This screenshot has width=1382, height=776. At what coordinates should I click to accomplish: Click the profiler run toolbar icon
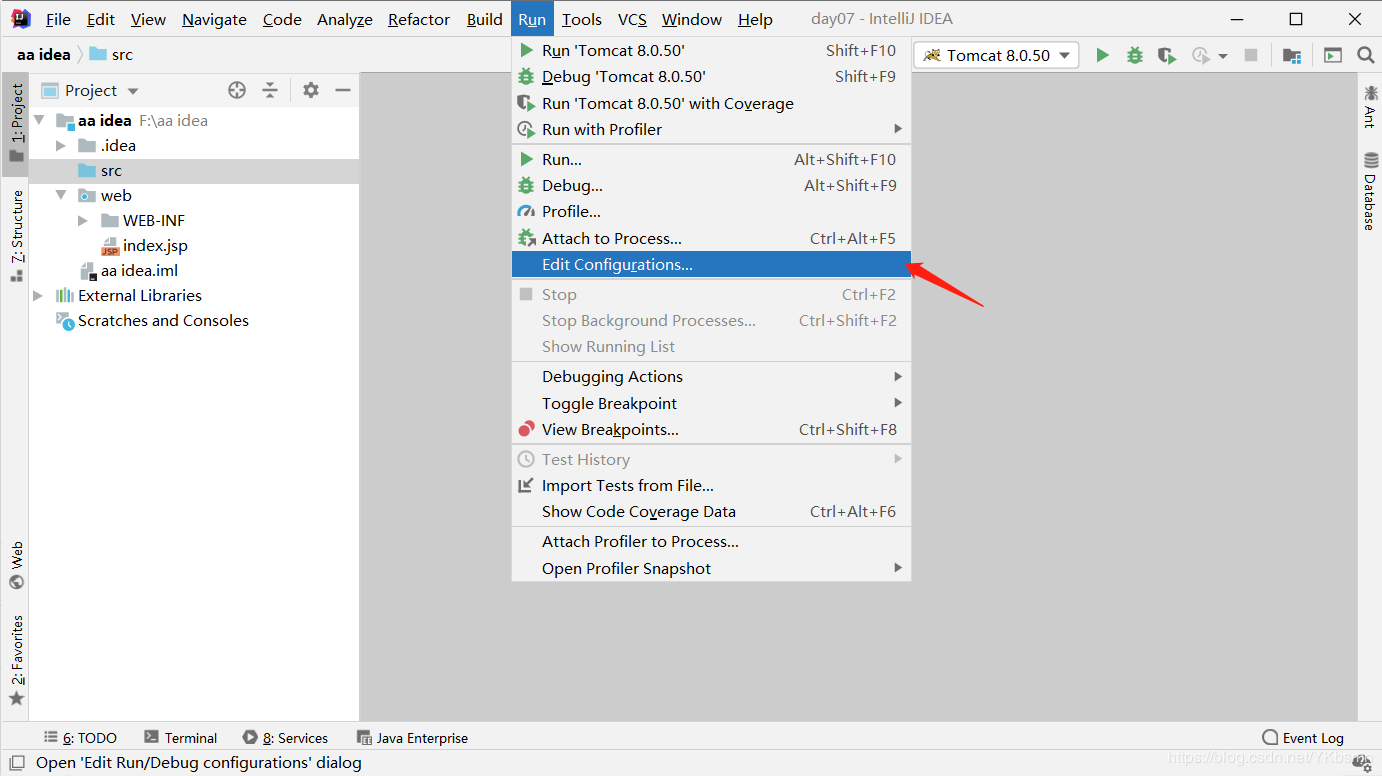click(x=1201, y=55)
